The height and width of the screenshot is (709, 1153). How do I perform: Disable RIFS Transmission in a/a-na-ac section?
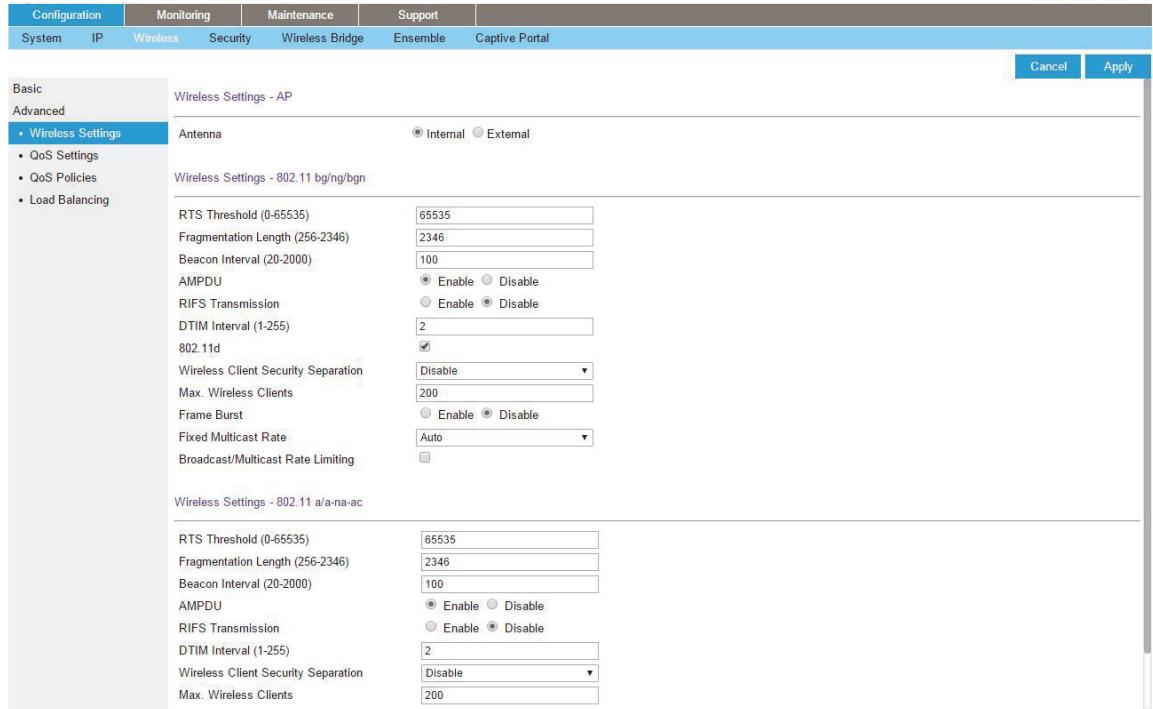coord(493,627)
